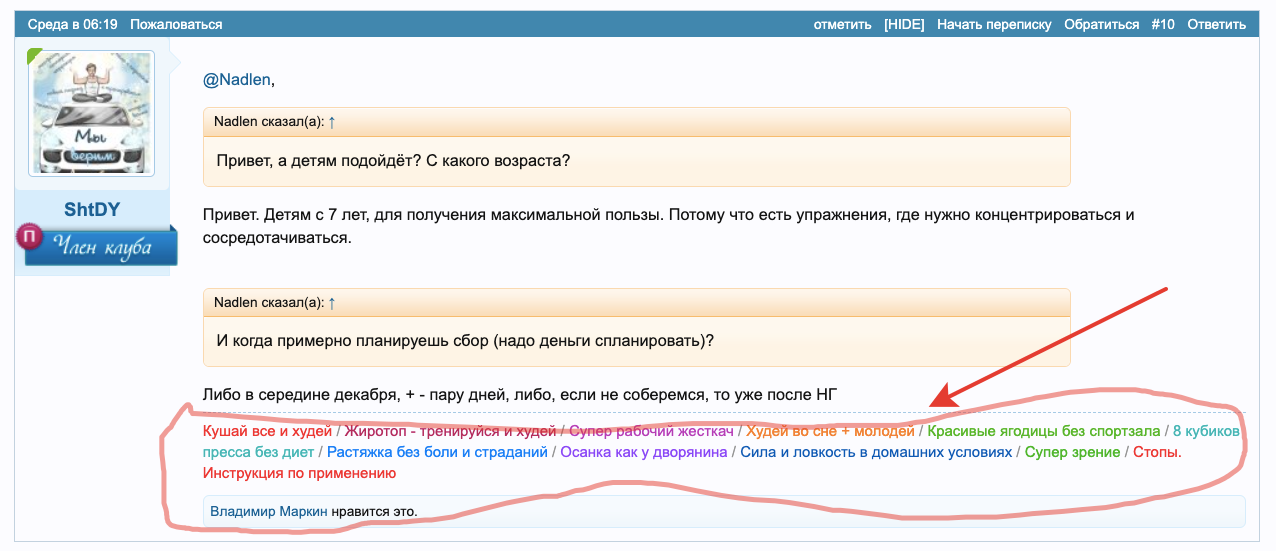Open the #10 post permalink
Image resolution: width=1276 pixels, height=554 pixels.
(x=1163, y=24)
